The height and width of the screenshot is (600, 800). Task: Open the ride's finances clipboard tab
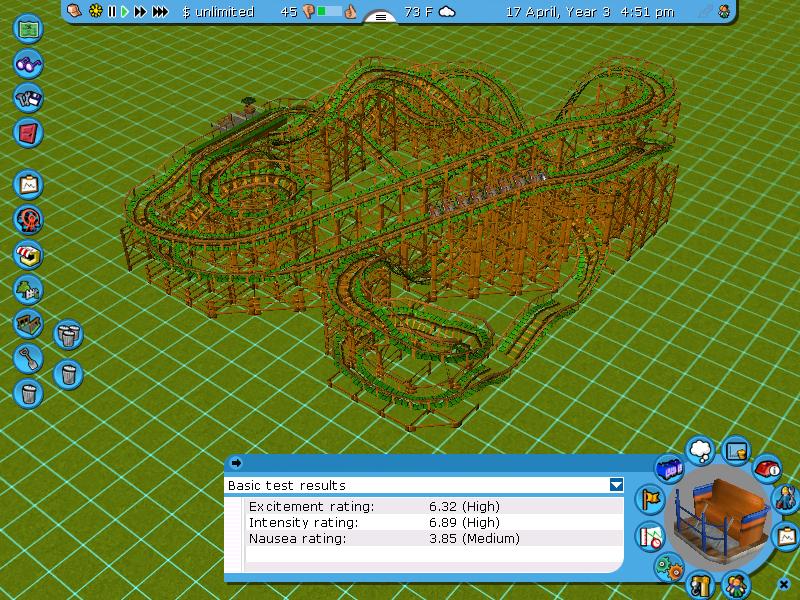786,536
